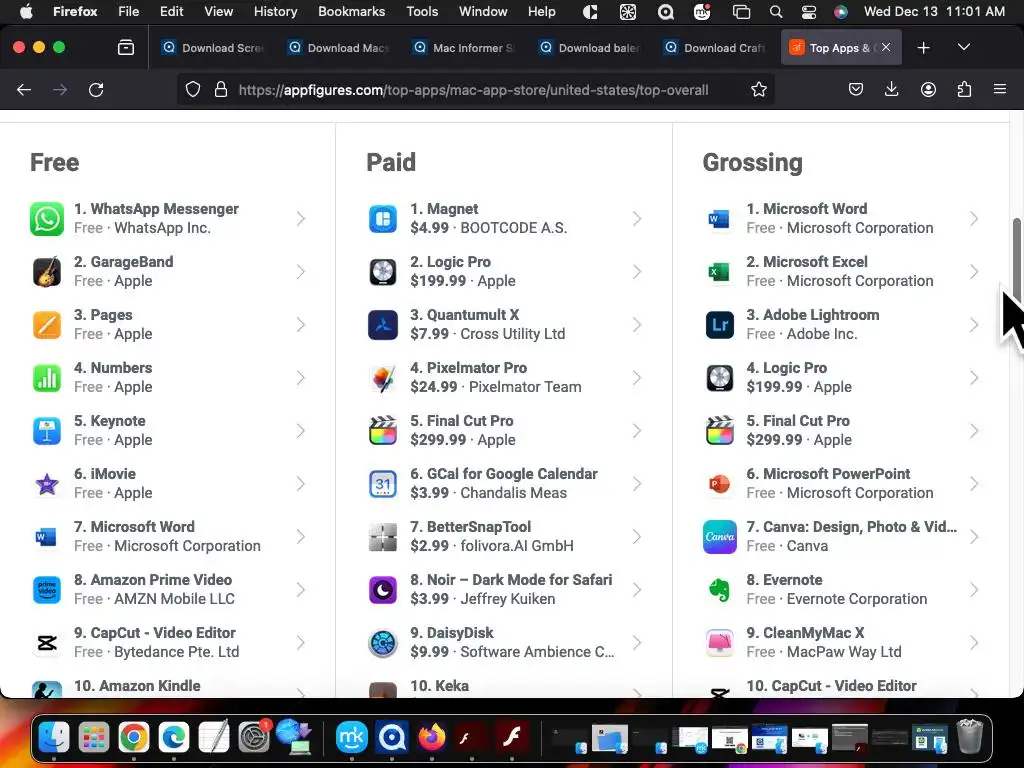Screen dimensions: 1024x768
Task: Switch to the Mac Informer tab
Action: (x=464, y=48)
